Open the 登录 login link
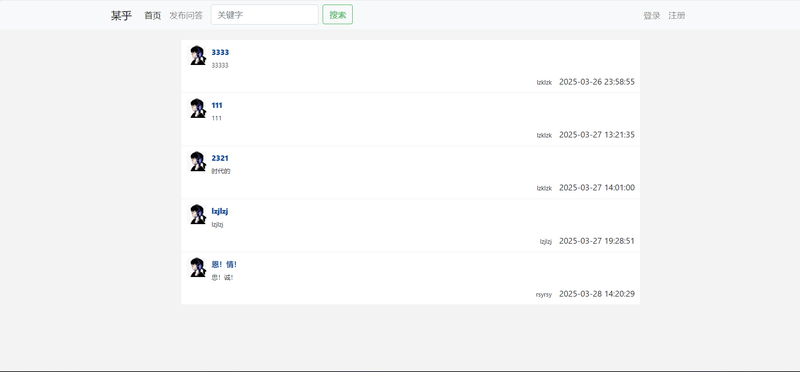Viewport: 800px width, 372px height. pos(652,15)
